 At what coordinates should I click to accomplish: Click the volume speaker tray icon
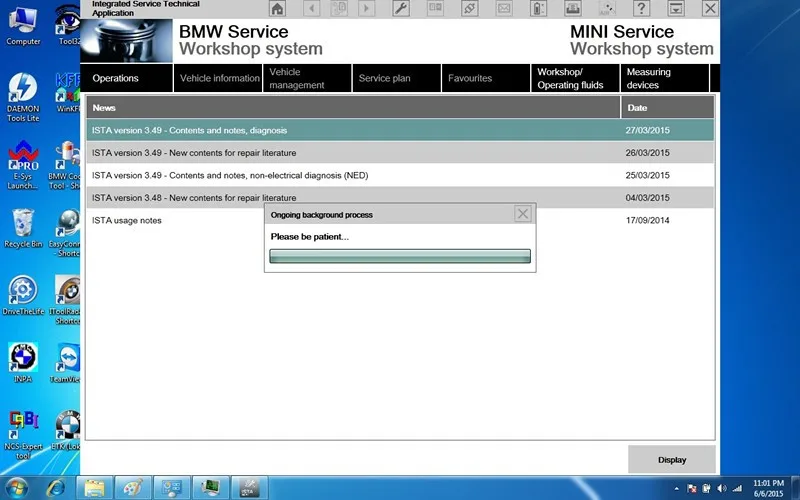coord(721,488)
